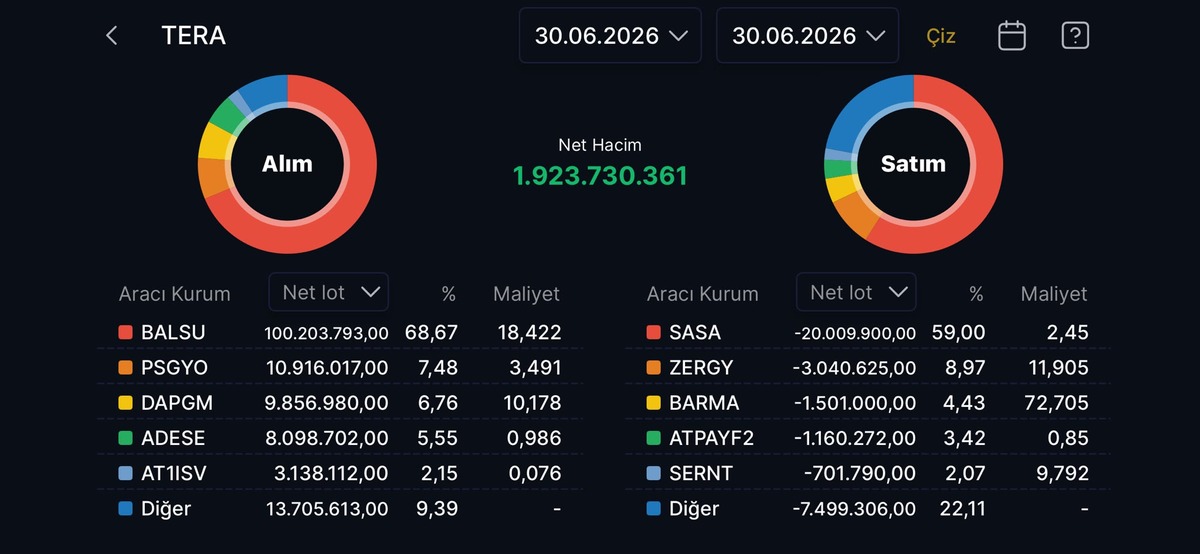Open the calendar icon
Image resolution: width=1200 pixels, height=554 pixels.
[1012, 36]
